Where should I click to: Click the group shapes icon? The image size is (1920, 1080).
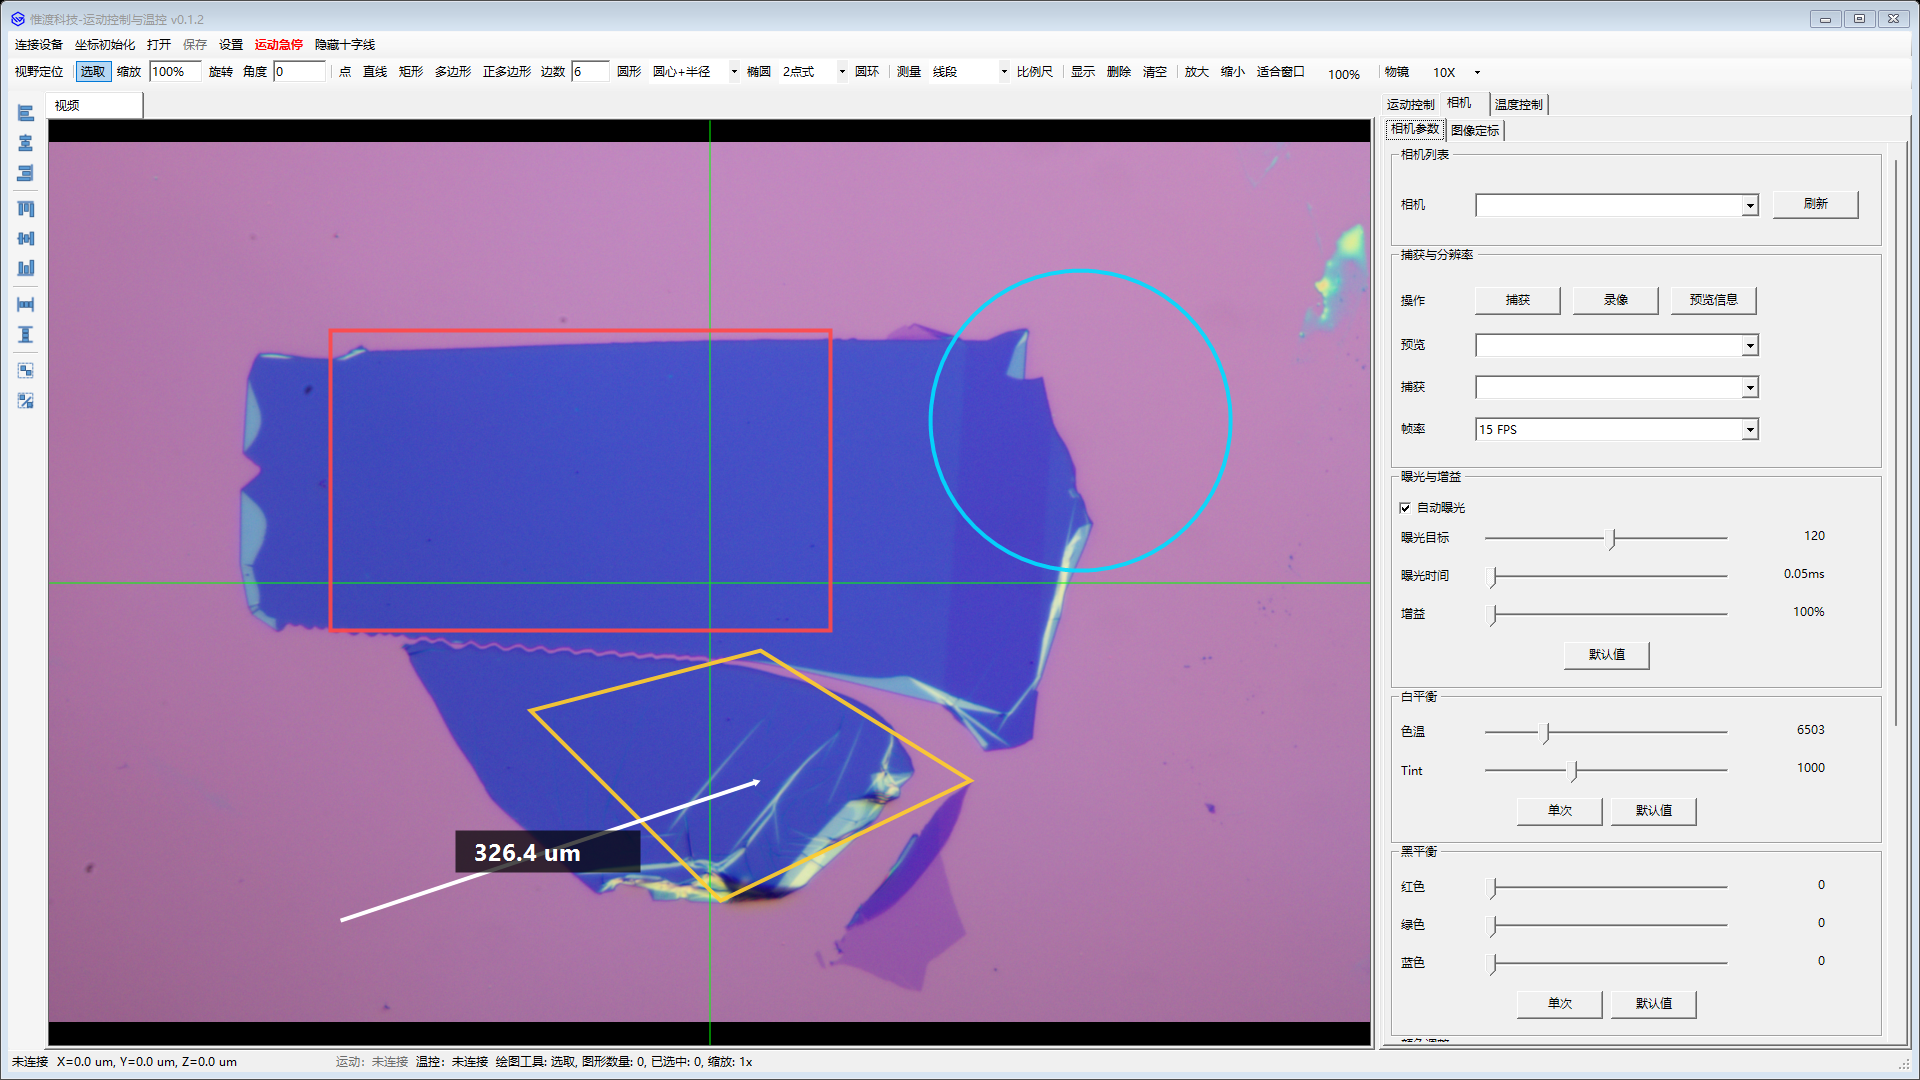pyautogui.click(x=26, y=370)
